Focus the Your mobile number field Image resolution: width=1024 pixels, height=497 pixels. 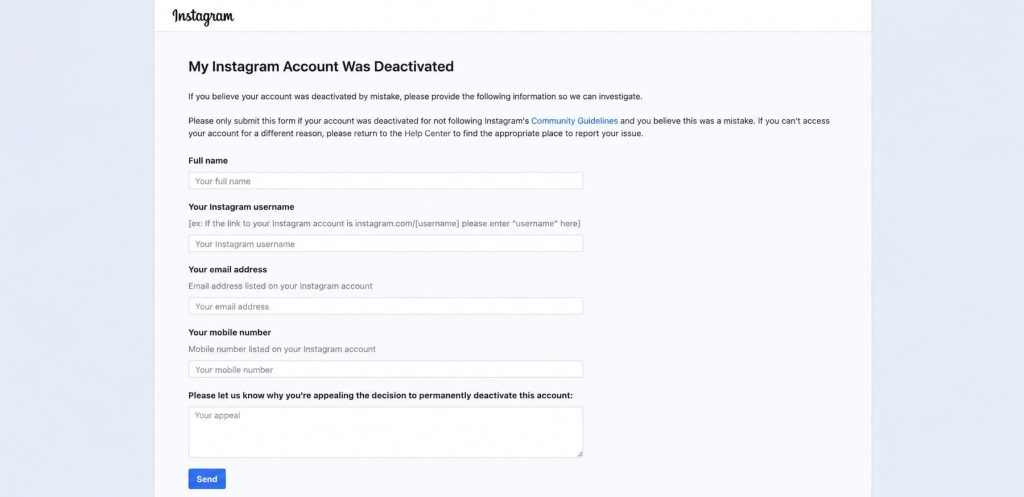pos(385,369)
